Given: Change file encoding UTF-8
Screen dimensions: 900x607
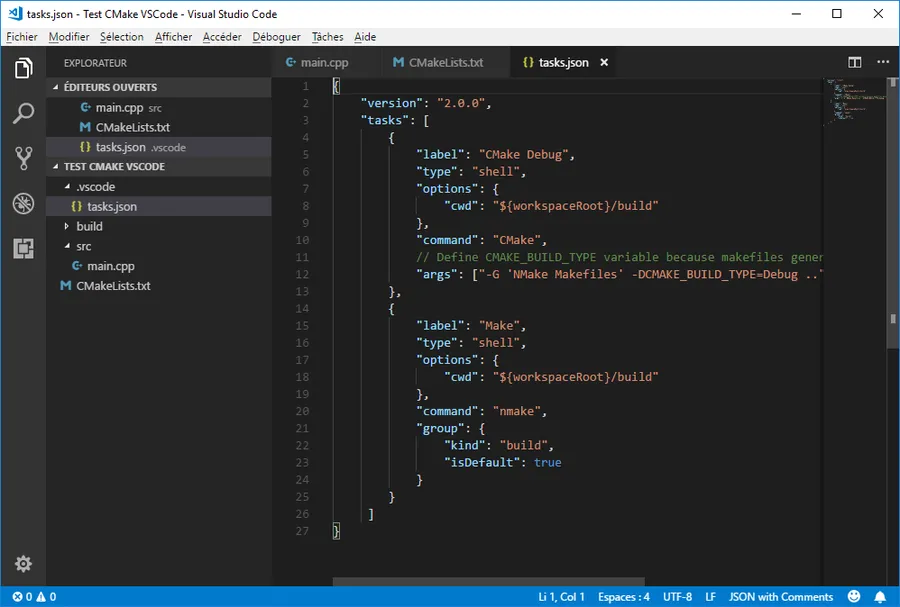Looking at the screenshot, I should coord(677,597).
